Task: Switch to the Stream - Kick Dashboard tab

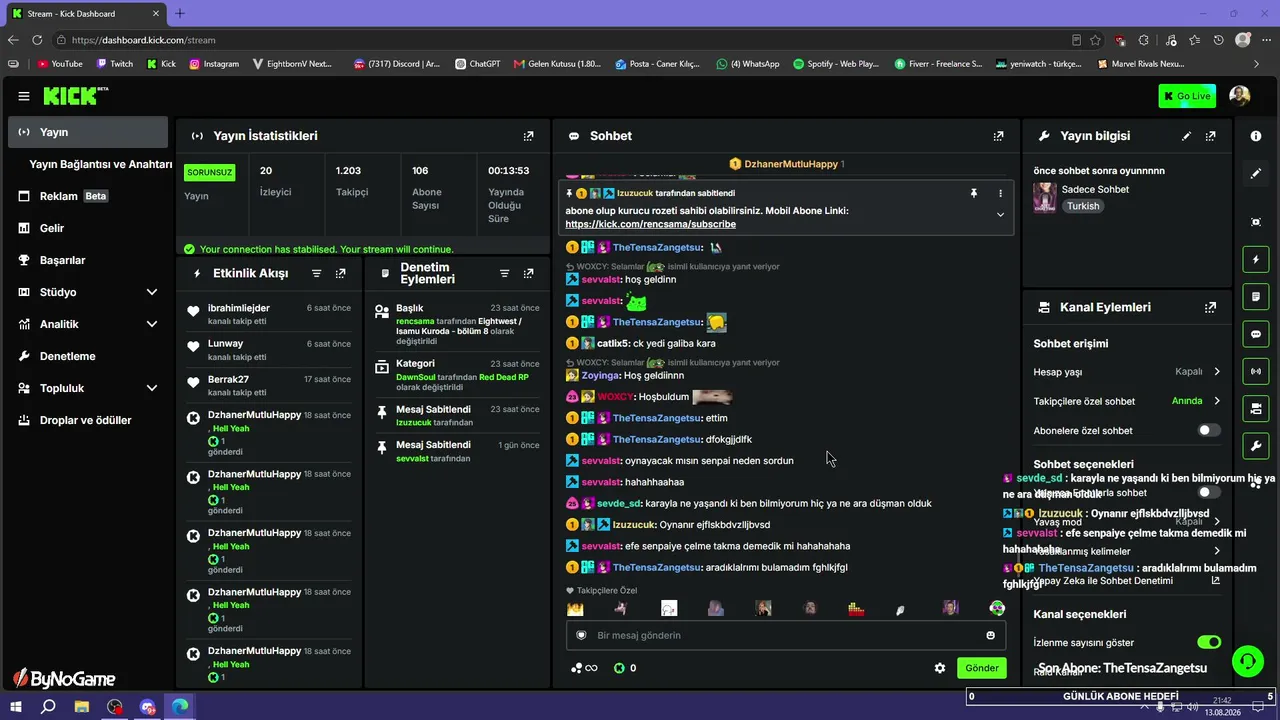Action: (x=85, y=14)
